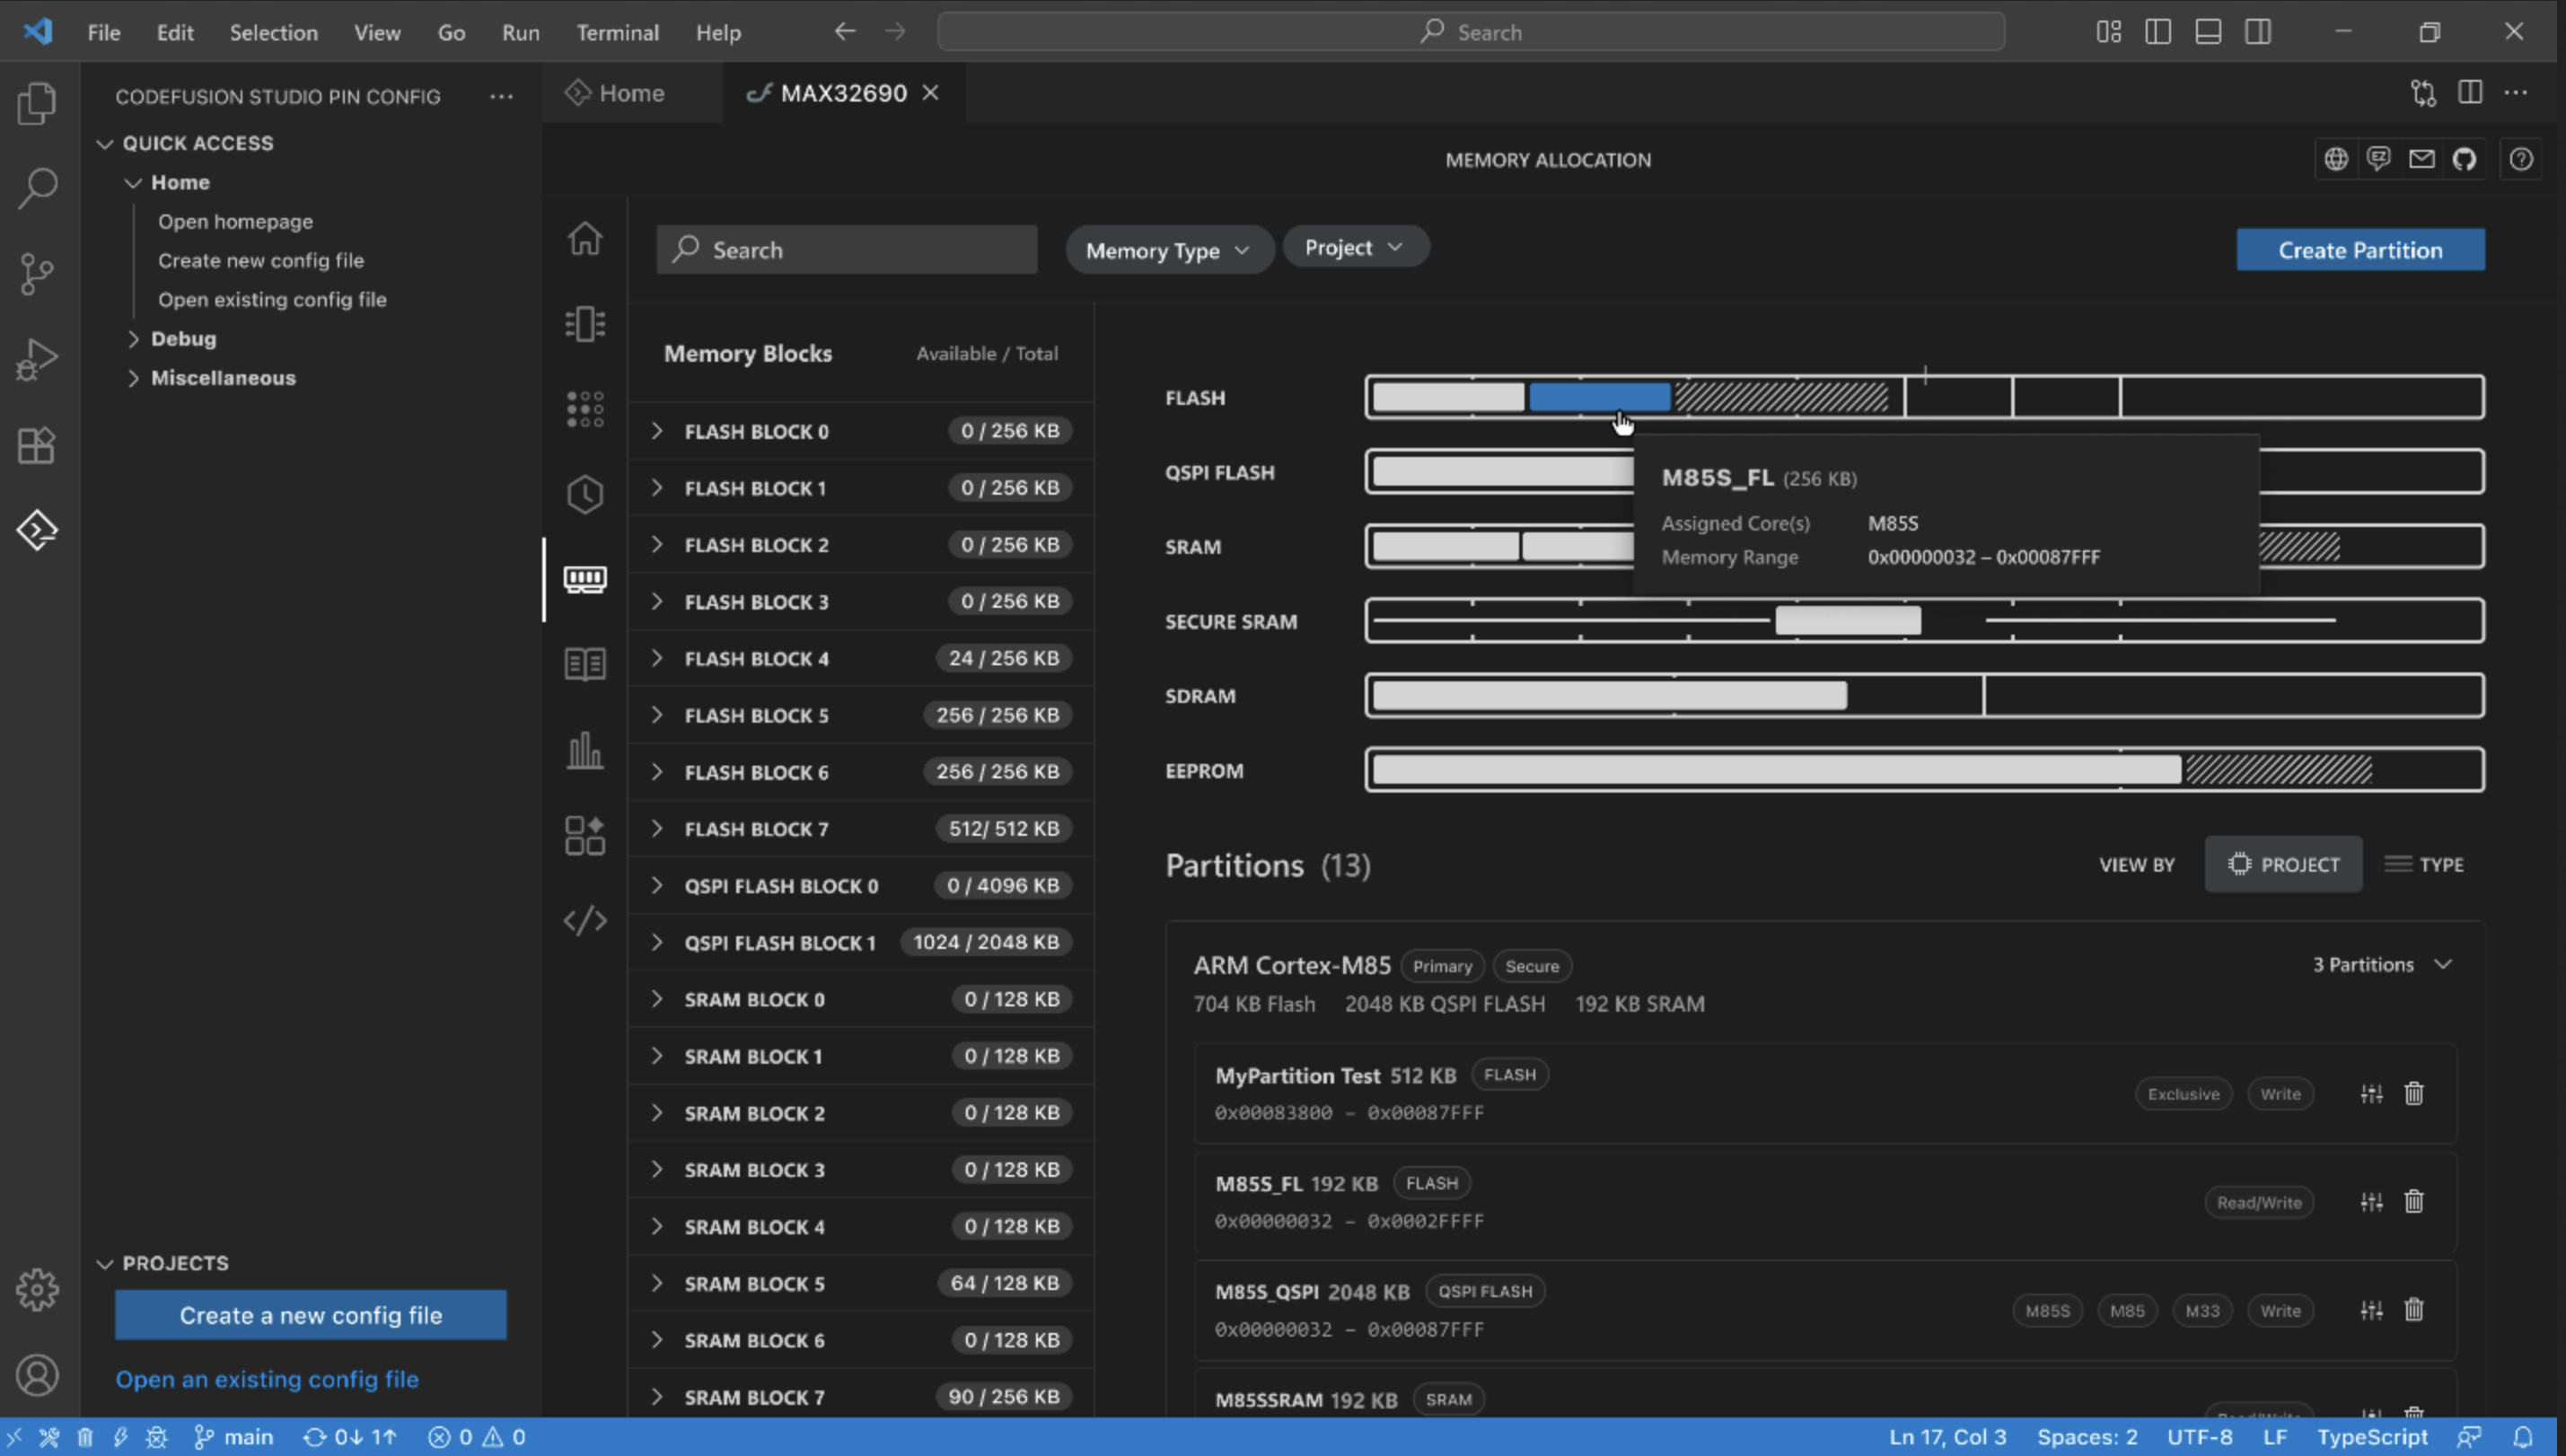2566x1456 pixels.
Task: Switch partitions view to PROJECT
Action: click(2283, 864)
